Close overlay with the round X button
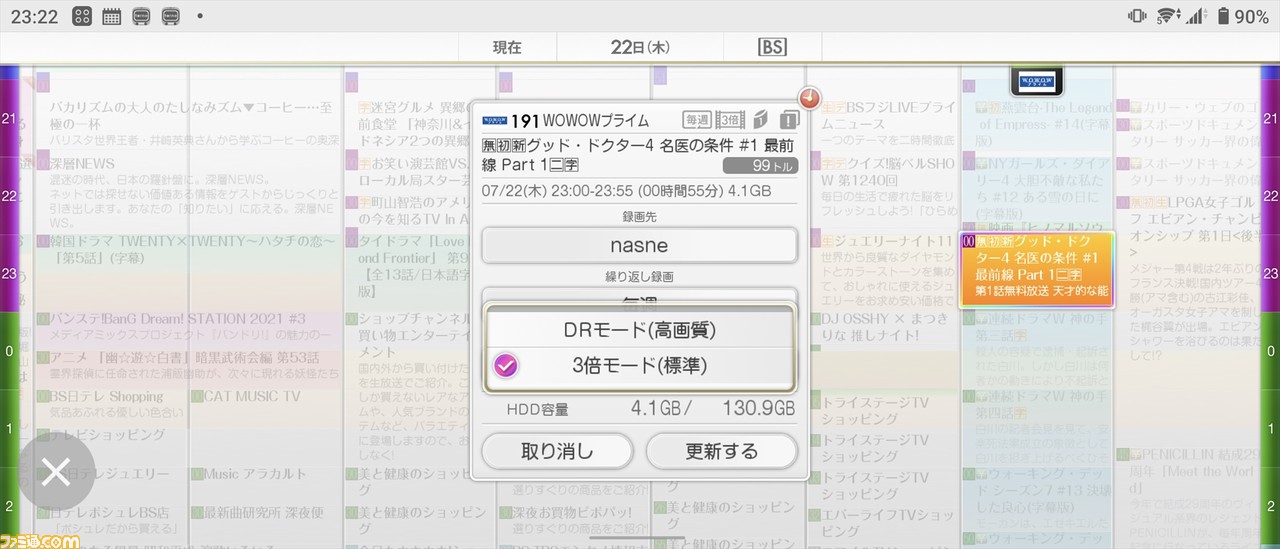 coord(56,473)
